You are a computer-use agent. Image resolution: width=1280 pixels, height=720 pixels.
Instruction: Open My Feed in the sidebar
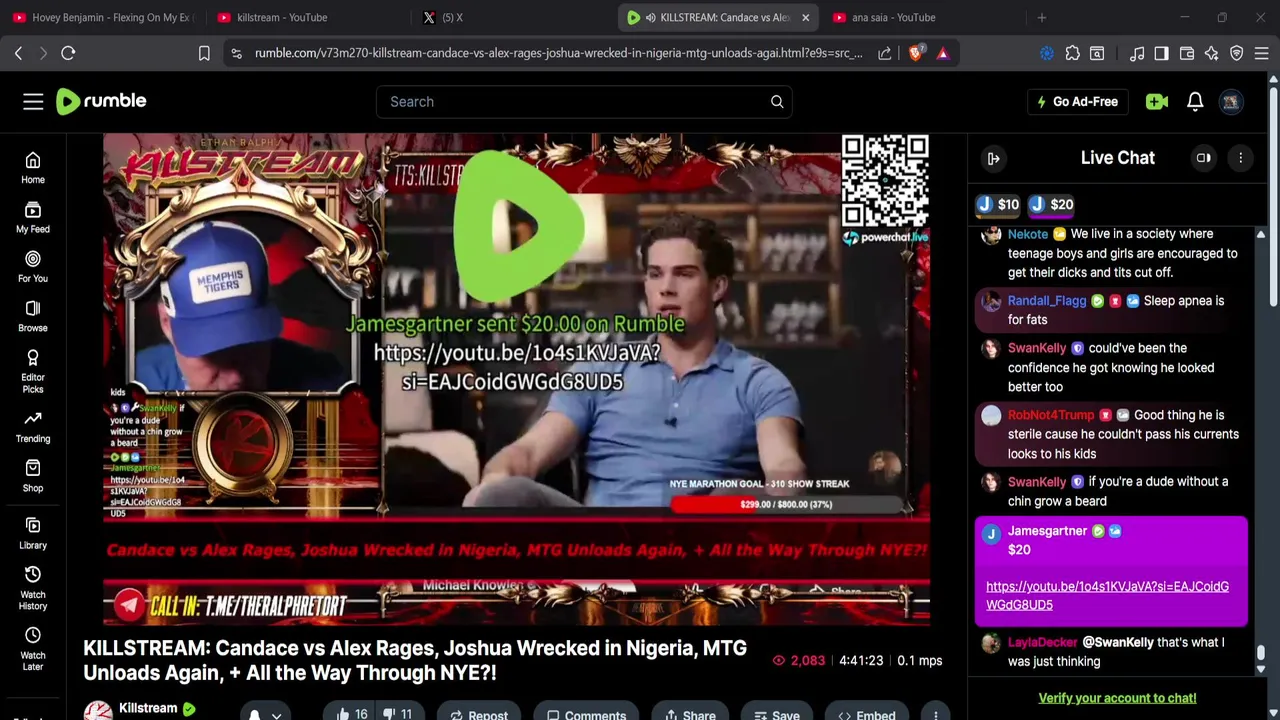coord(33,217)
